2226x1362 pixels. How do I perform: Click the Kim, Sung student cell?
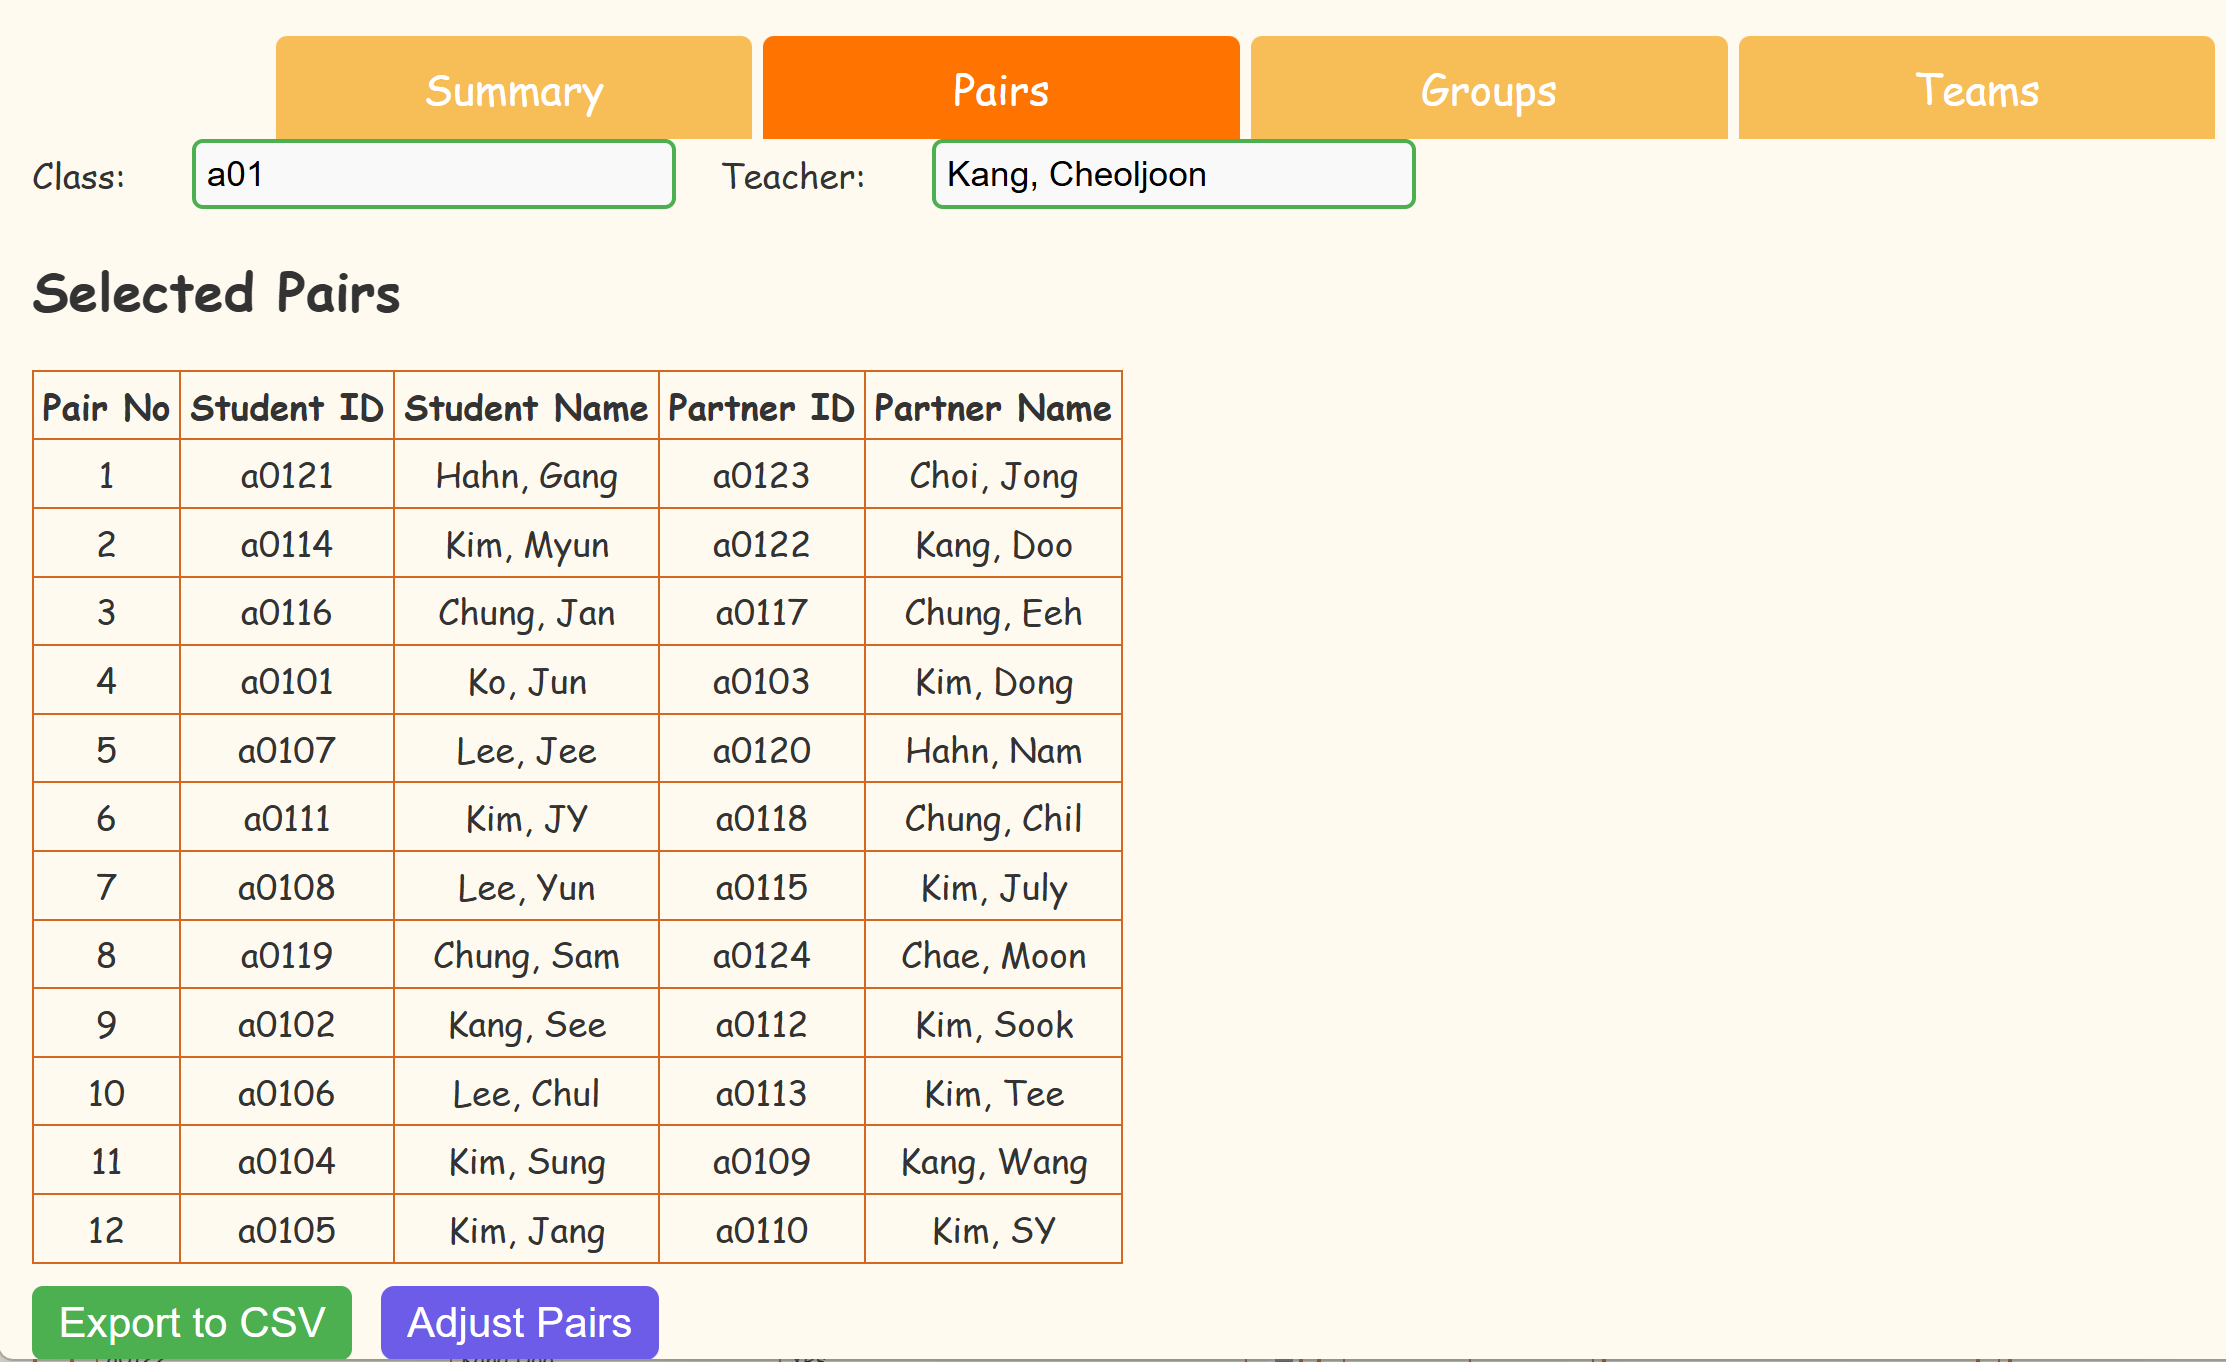point(526,1162)
